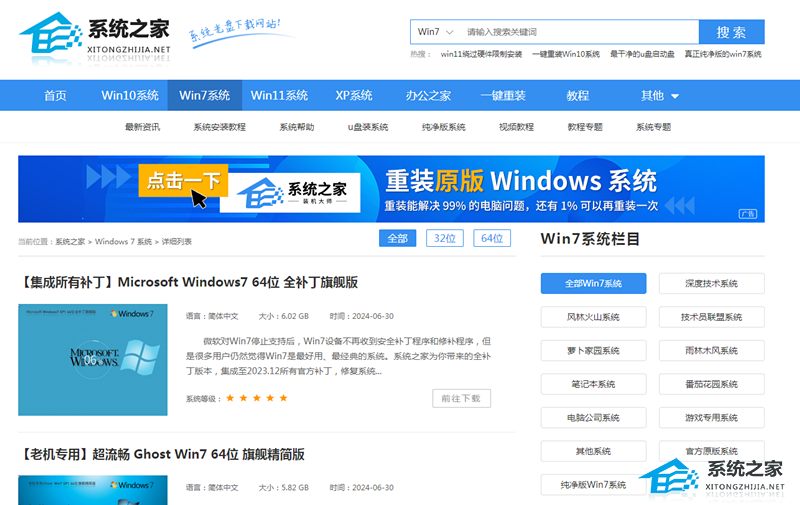This screenshot has width=800, height=505.
Task: Click 大小：5.82 GB text
Action: click(x=284, y=488)
